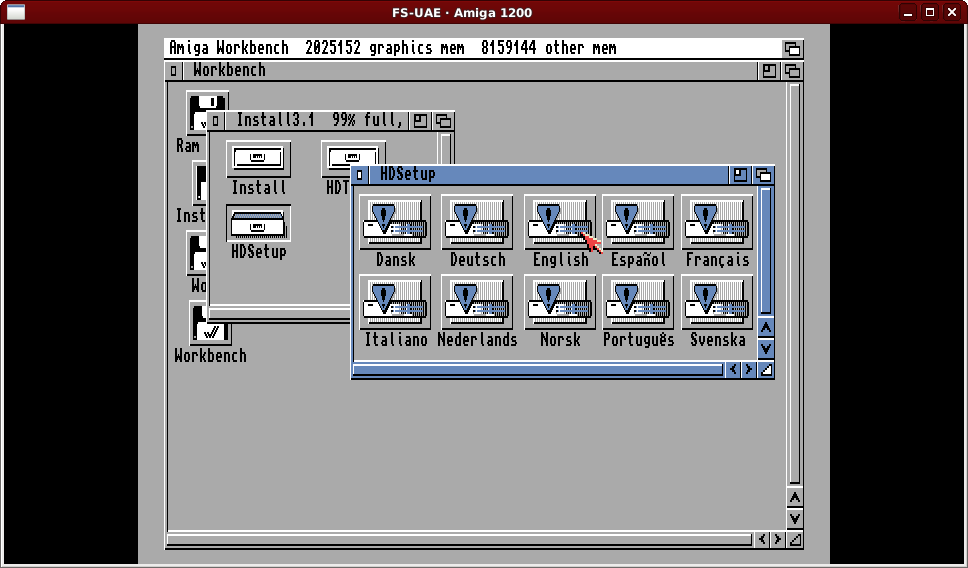
Task: Close the HDSetup window with its close gadget
Action: coord(360,175)
